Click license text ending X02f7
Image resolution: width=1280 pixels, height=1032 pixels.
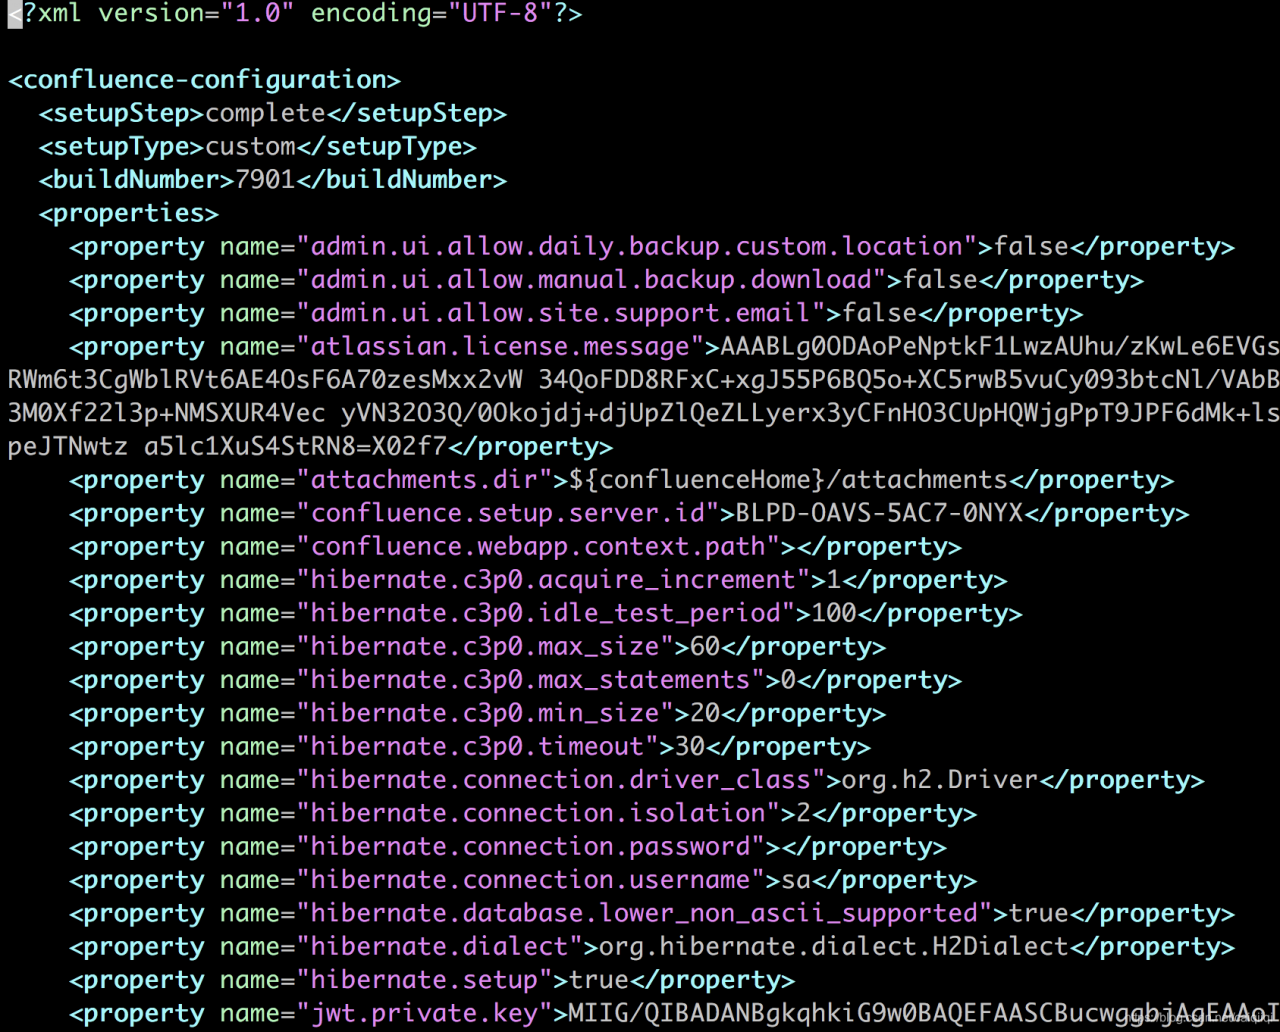click(x=227, y=447)
